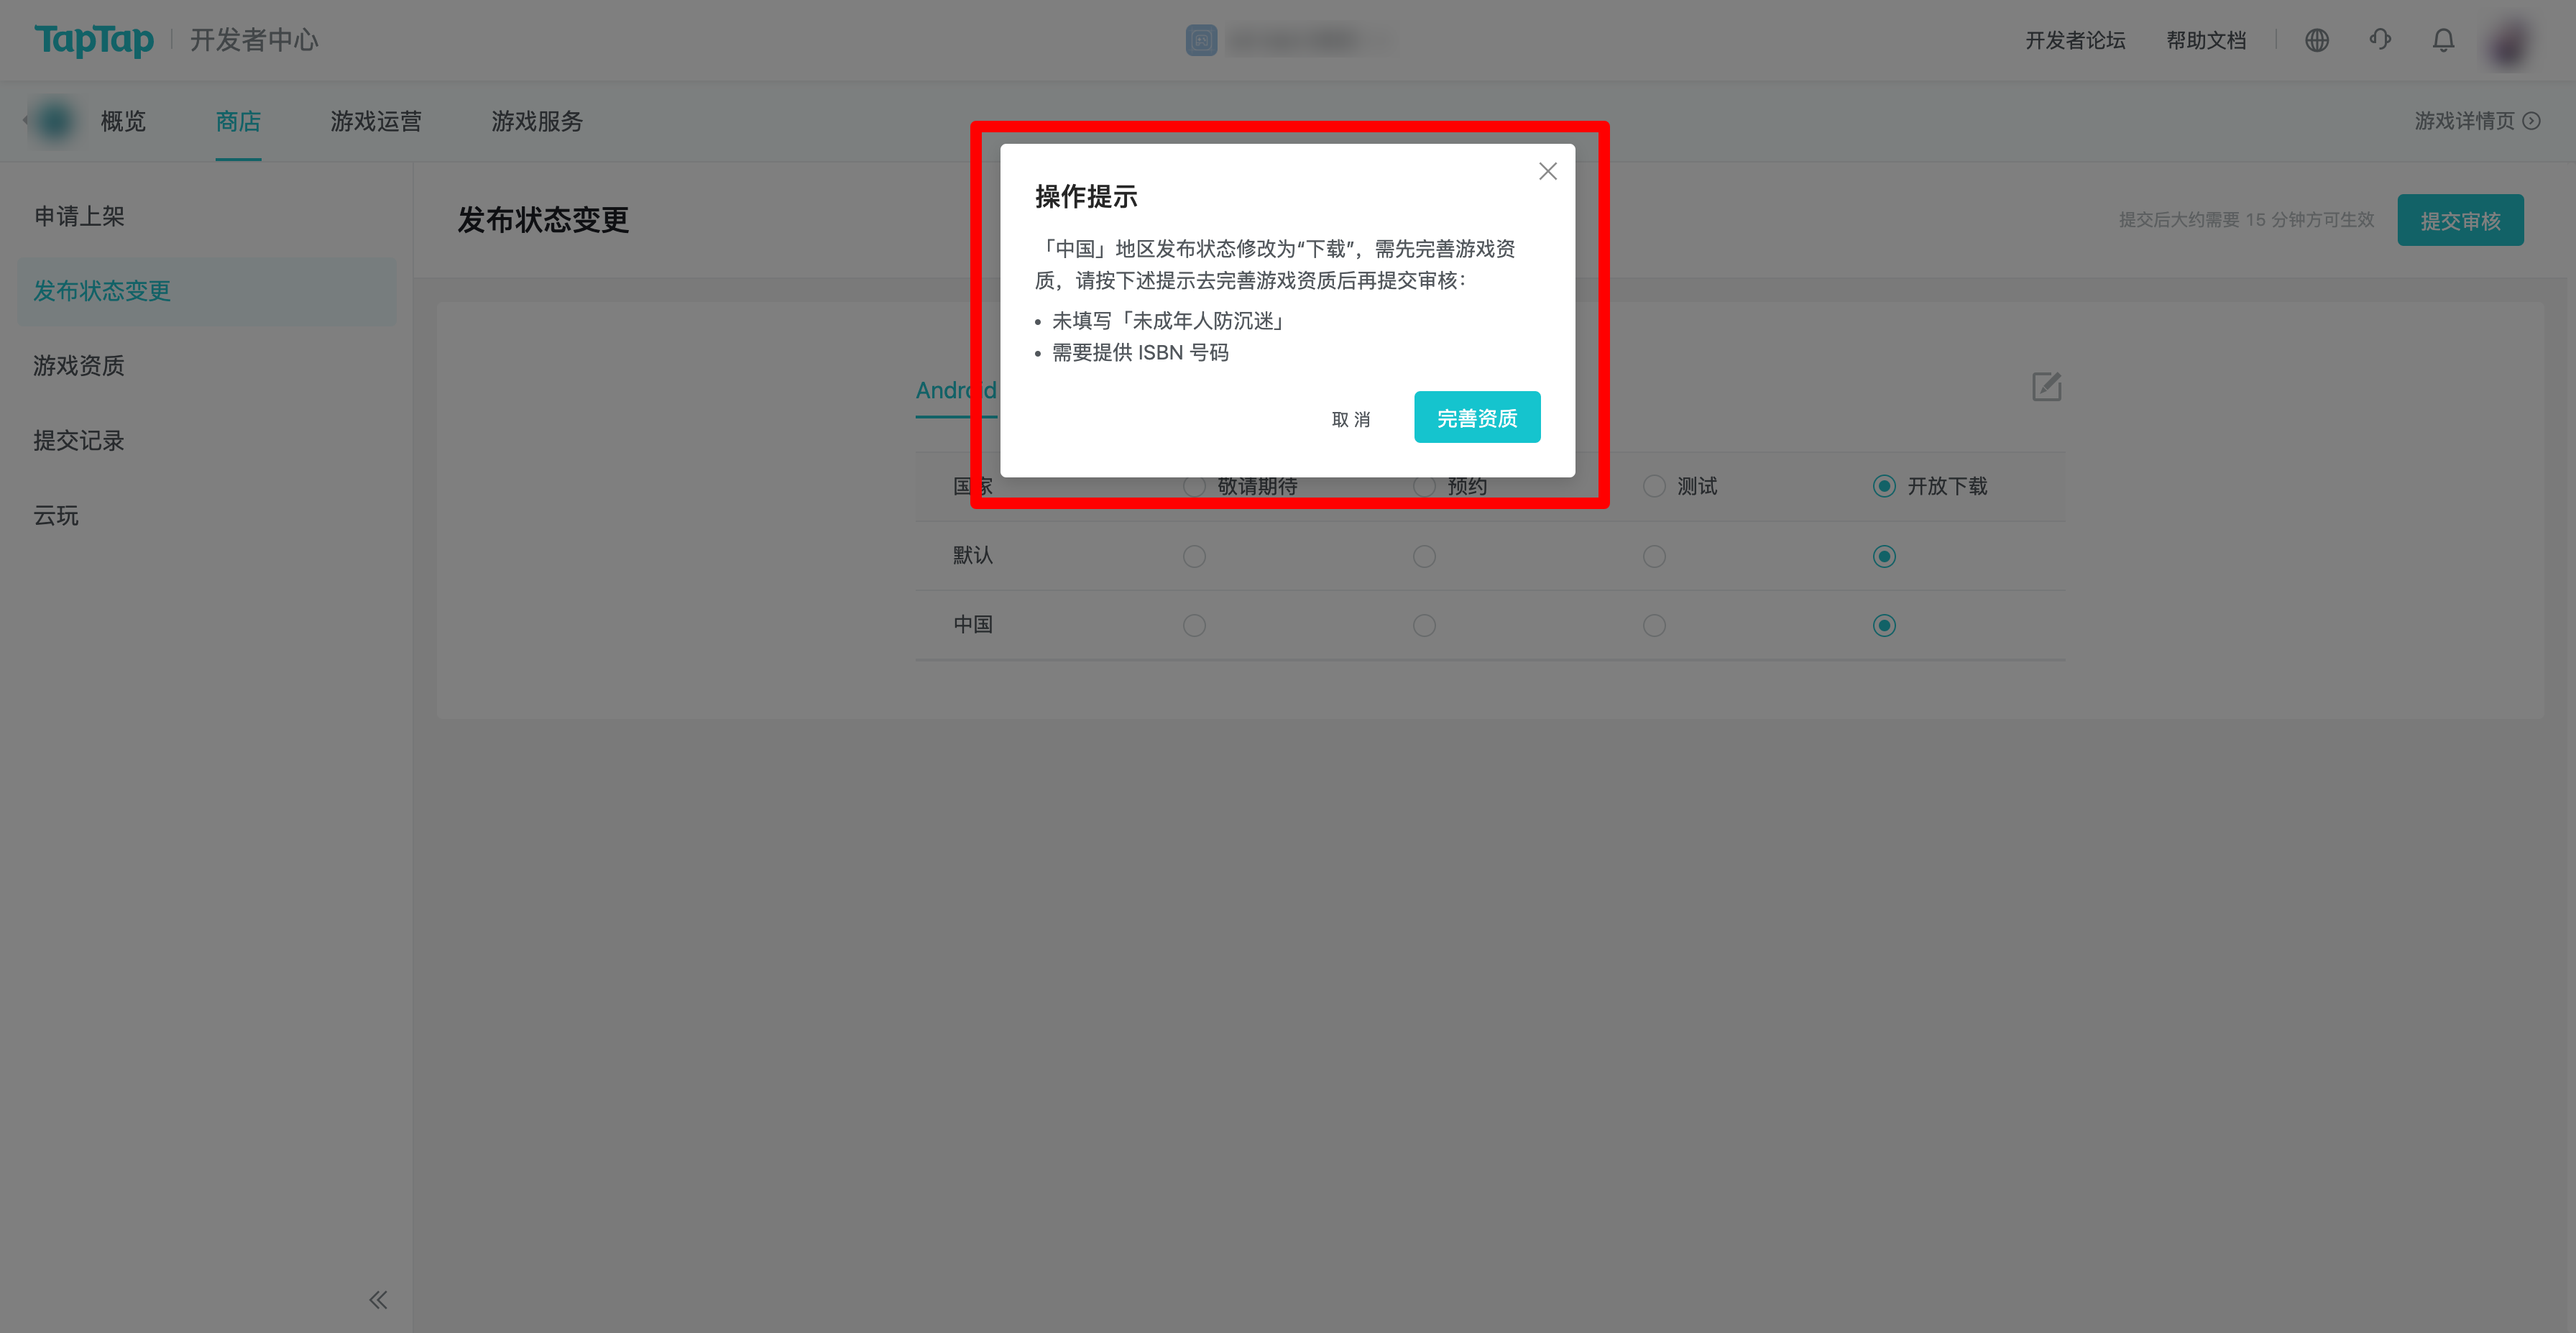
Task: Open 游戏资质 in the sidebar
Action: tap(79, 366)
